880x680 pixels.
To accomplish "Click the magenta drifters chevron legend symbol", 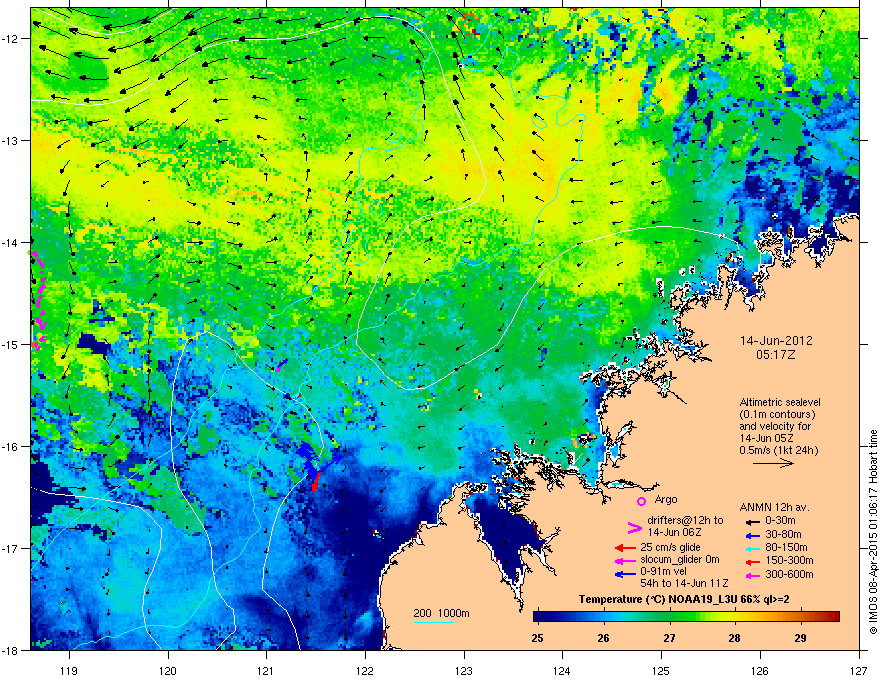I will click(x=634, y=527).
